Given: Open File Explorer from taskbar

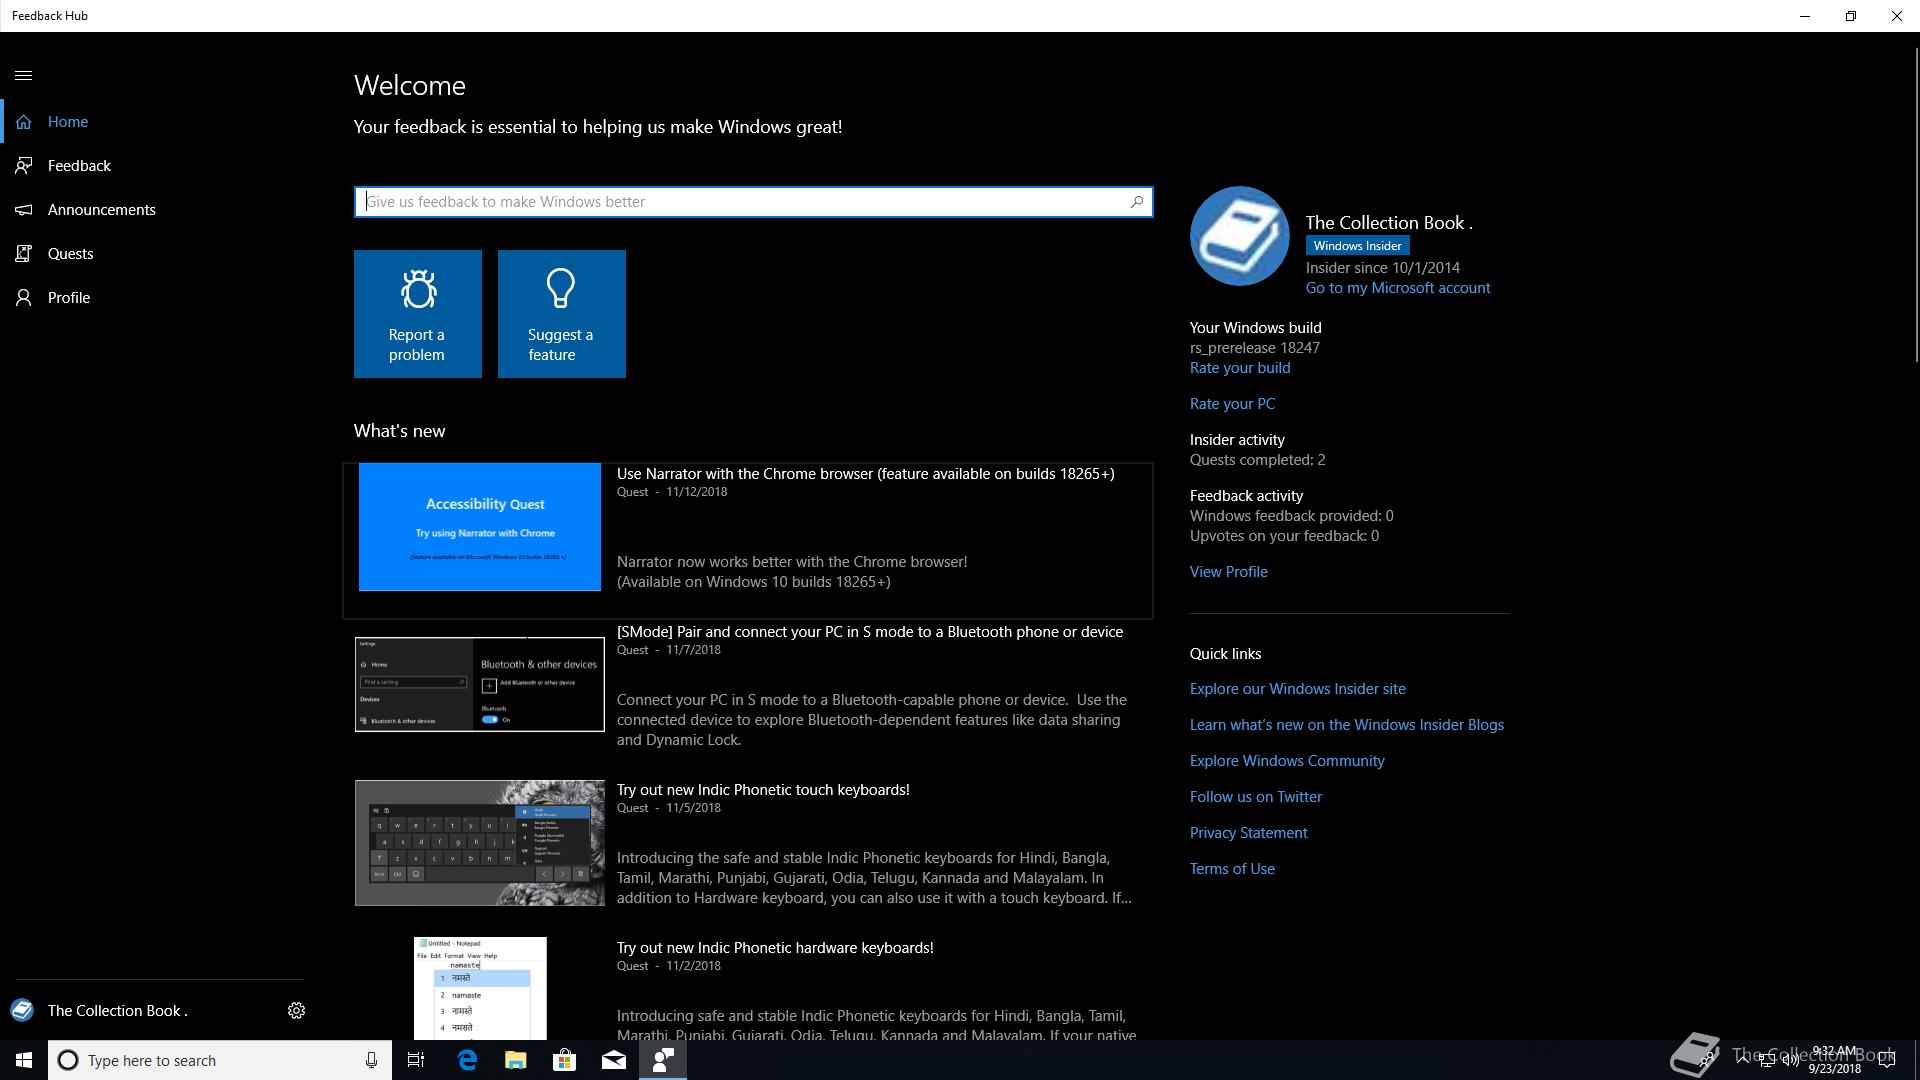Looking at the screenshot, I should point(516,1060).
